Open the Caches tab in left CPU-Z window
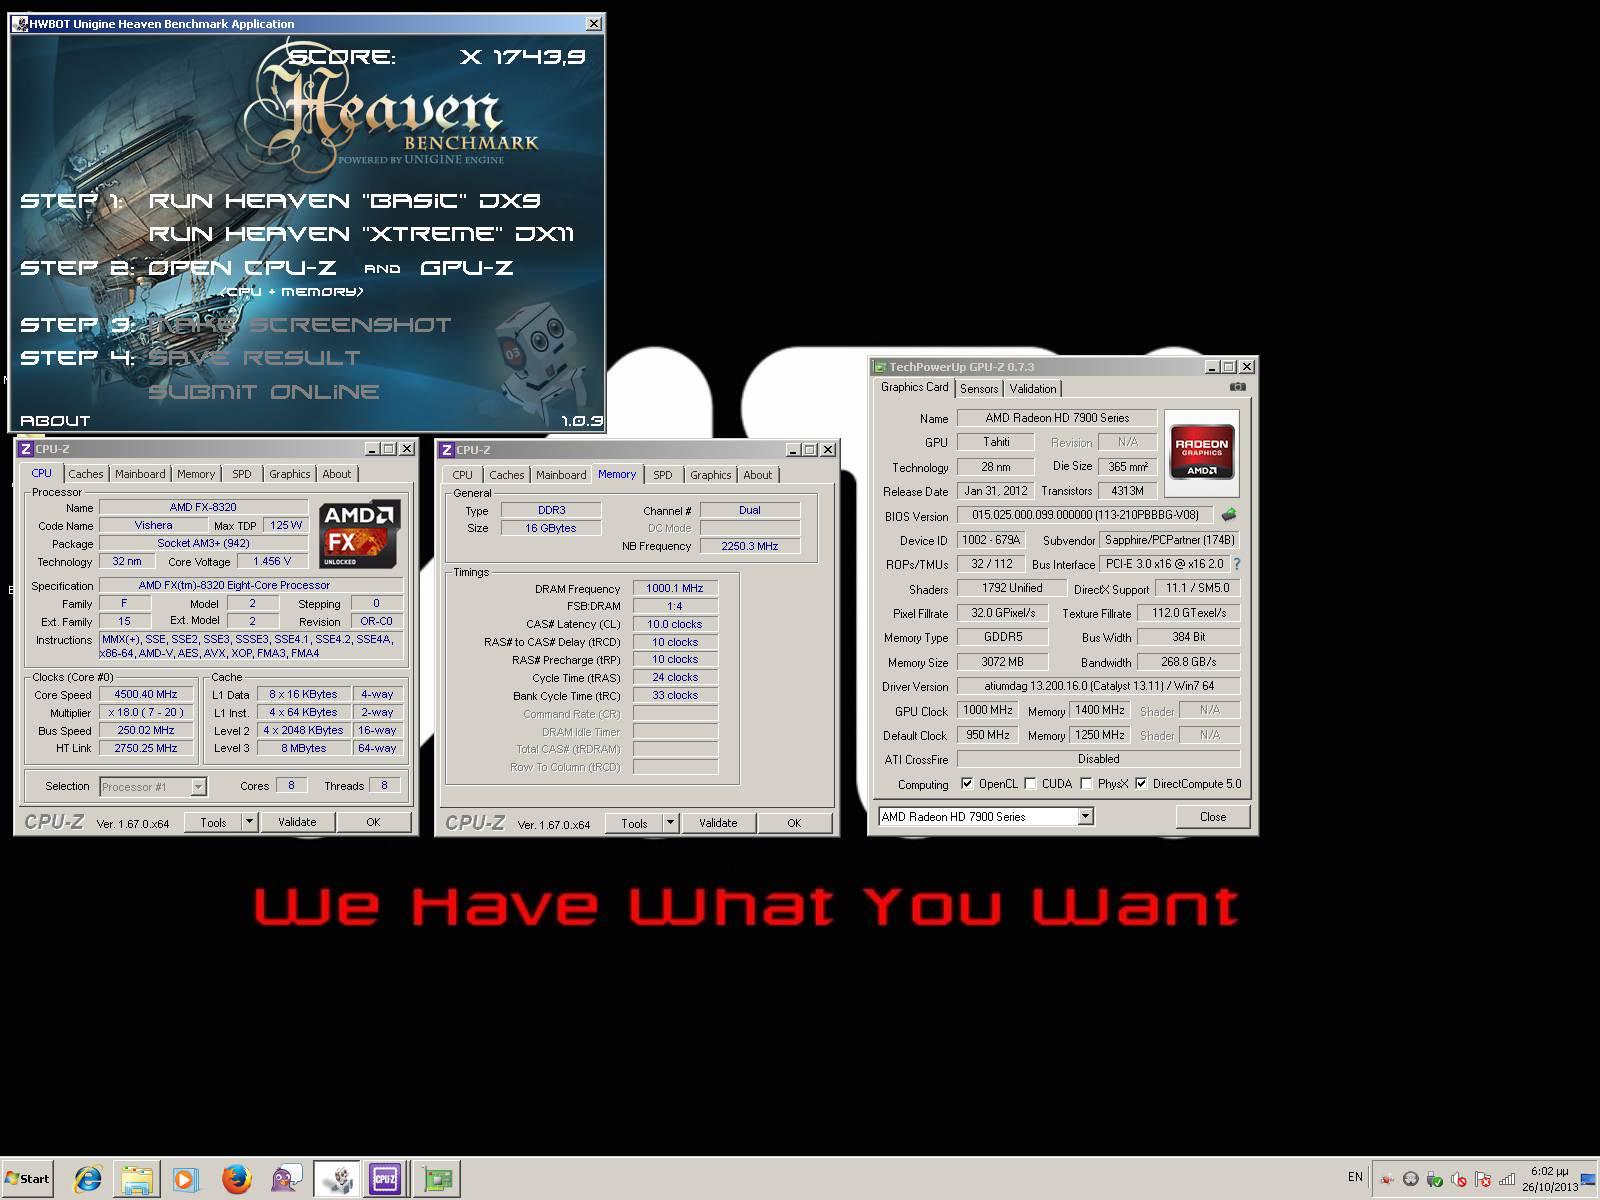 [x=85, y=474]
